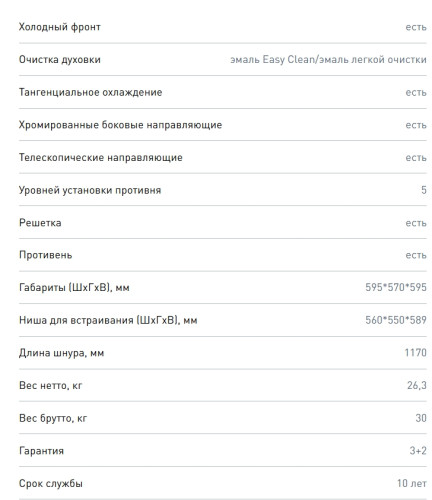Click the 'Холодный фронт' label

point(60,27)
